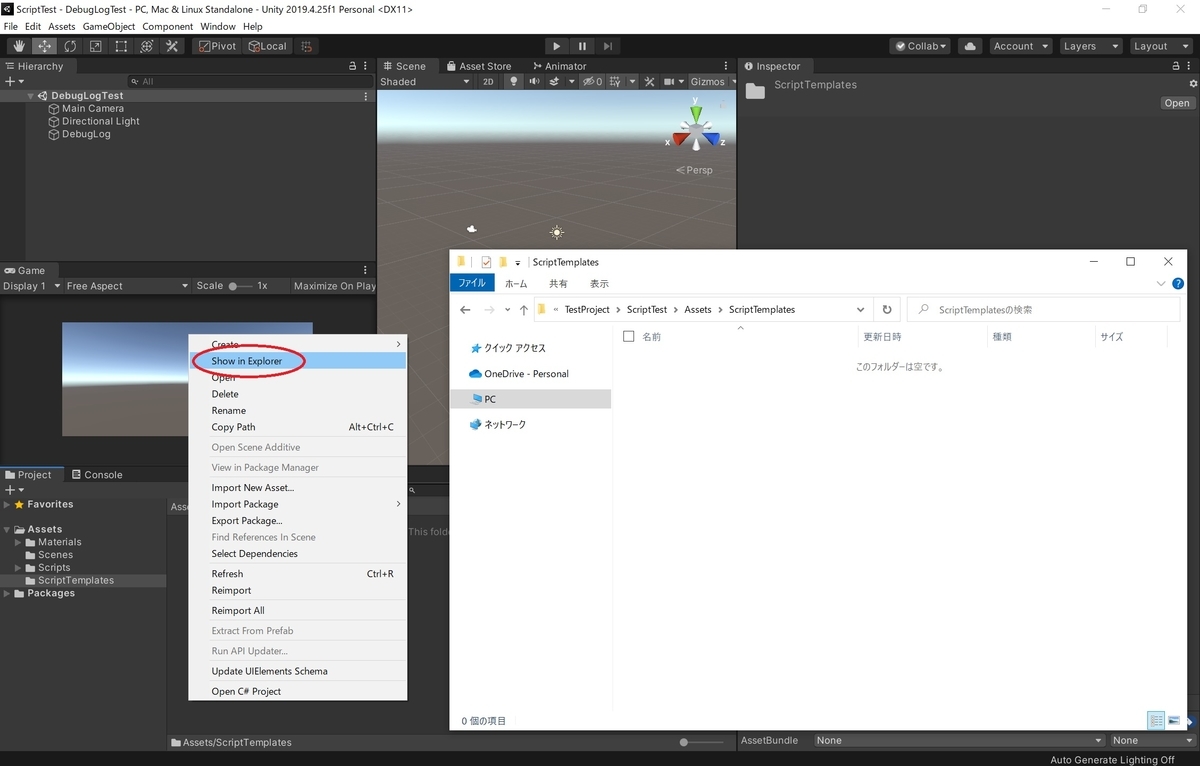
Task: Open the Layers dropdown
Action: pyautogui.click(x=1086, y=46)
